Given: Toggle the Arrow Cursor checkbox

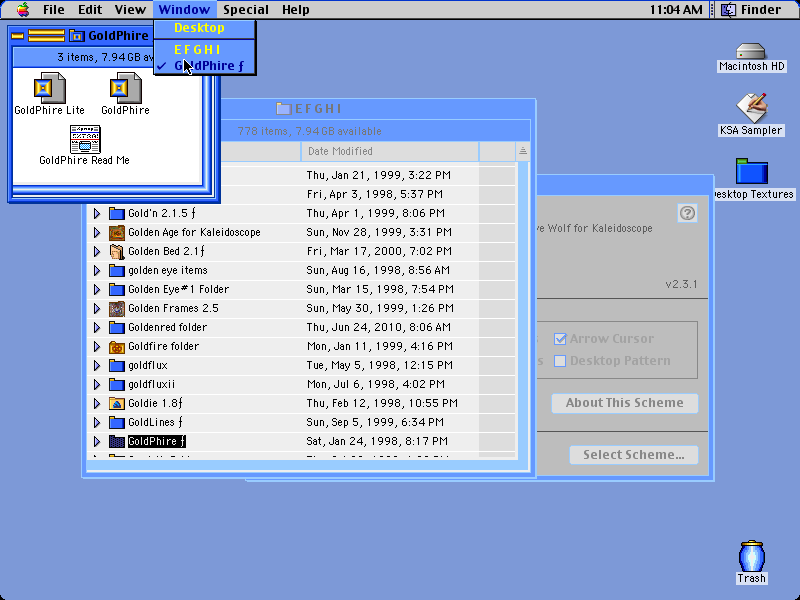Looking at the screenshot, I should click(x=560, y=339).
